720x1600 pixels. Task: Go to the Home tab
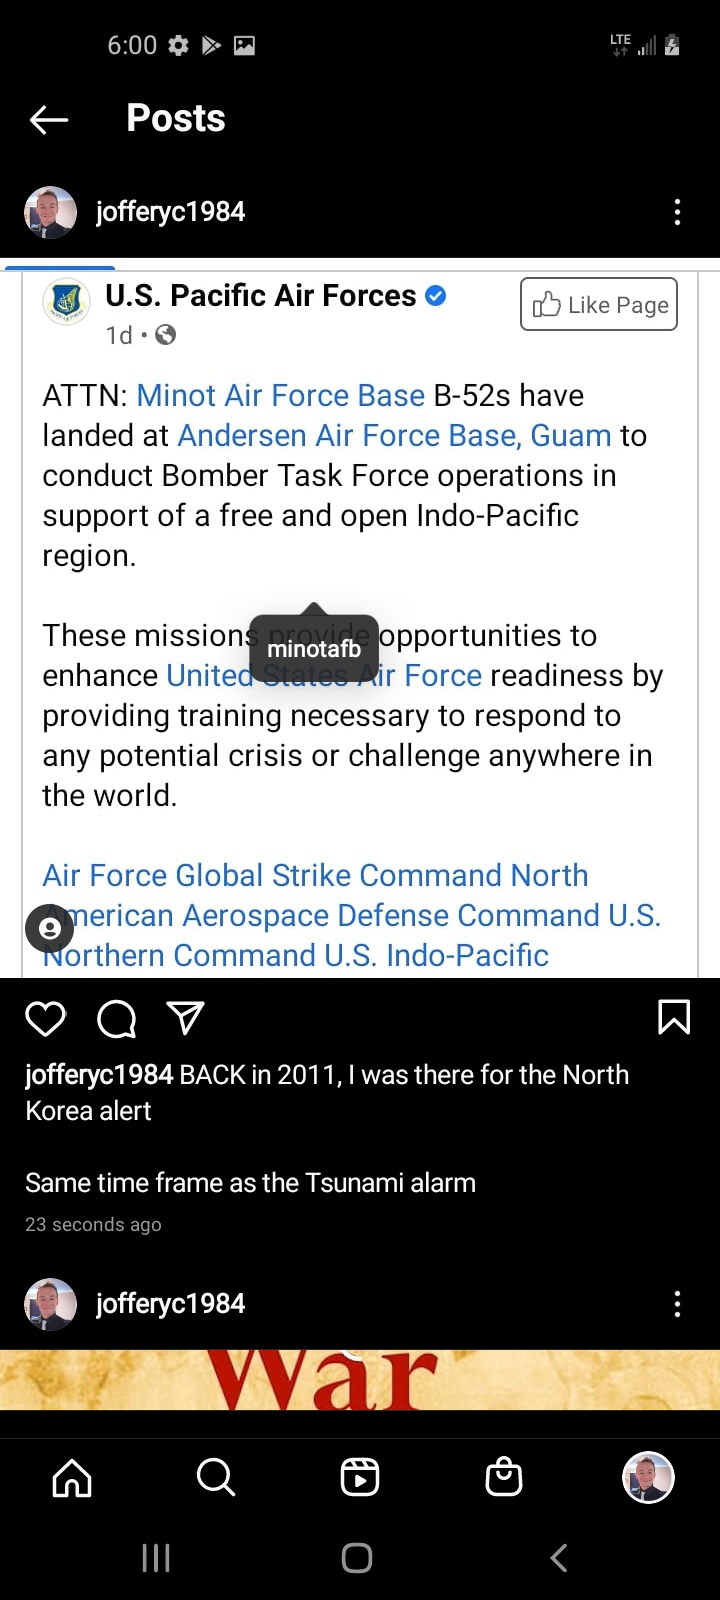pyautogui.click(x=72, y=1477)
